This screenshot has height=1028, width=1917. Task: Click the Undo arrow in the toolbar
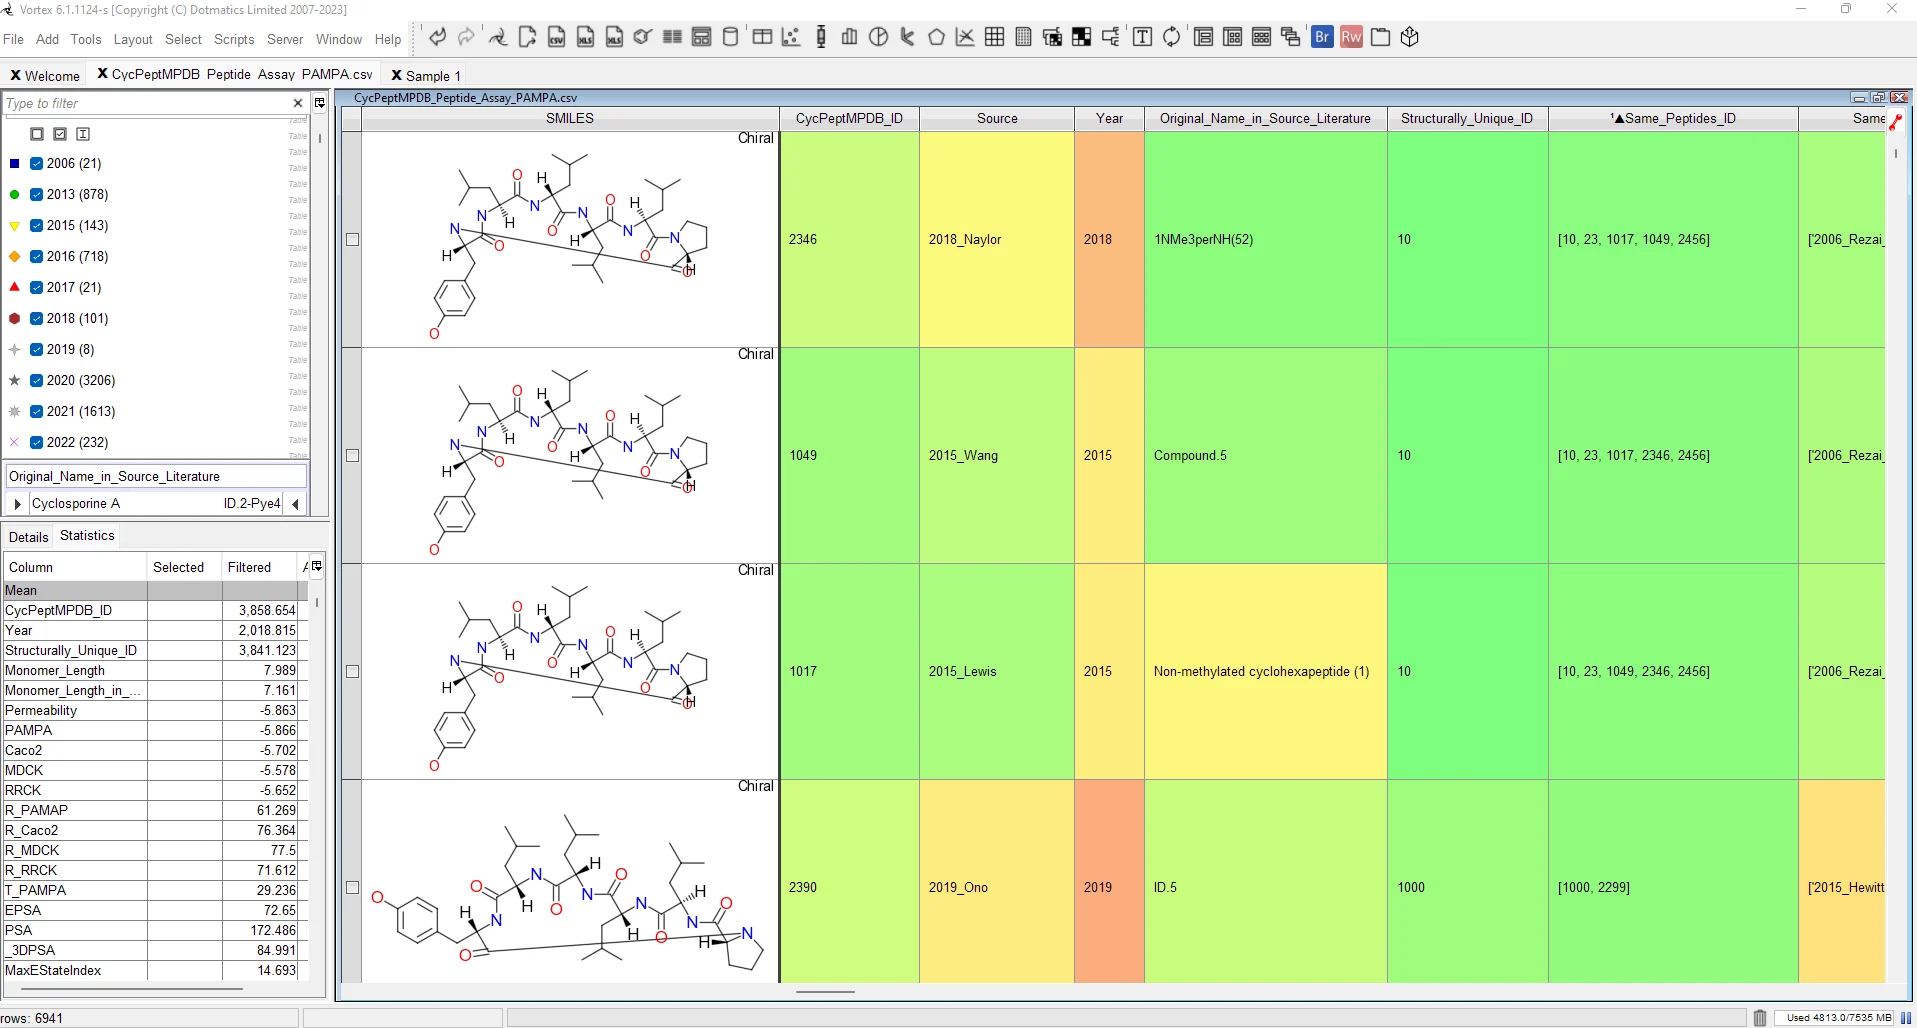coord(437,37)
